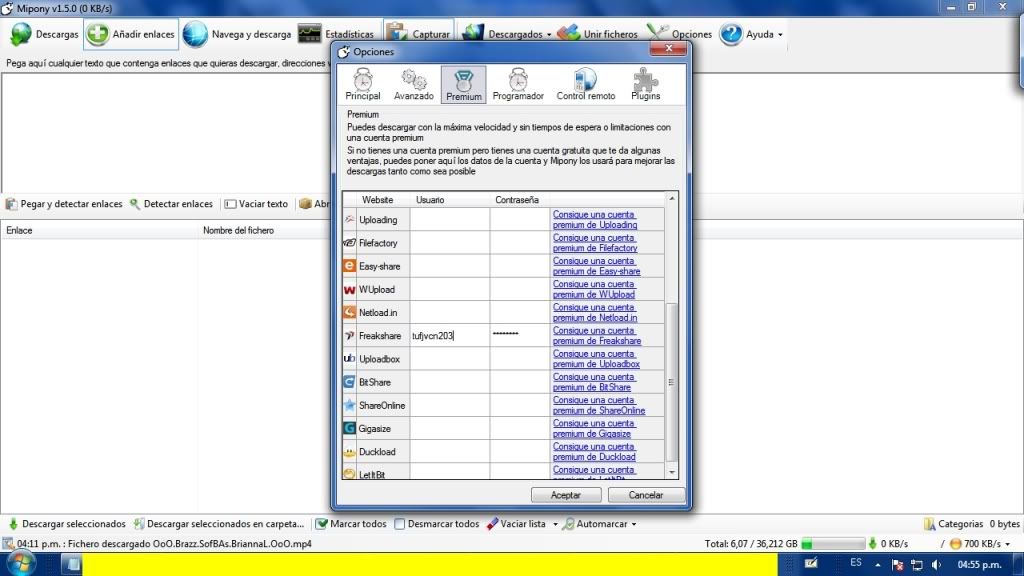The height and width of the screenshot is (576, 1024).
Task: Click the Categorías button
Action: point(953,524)
